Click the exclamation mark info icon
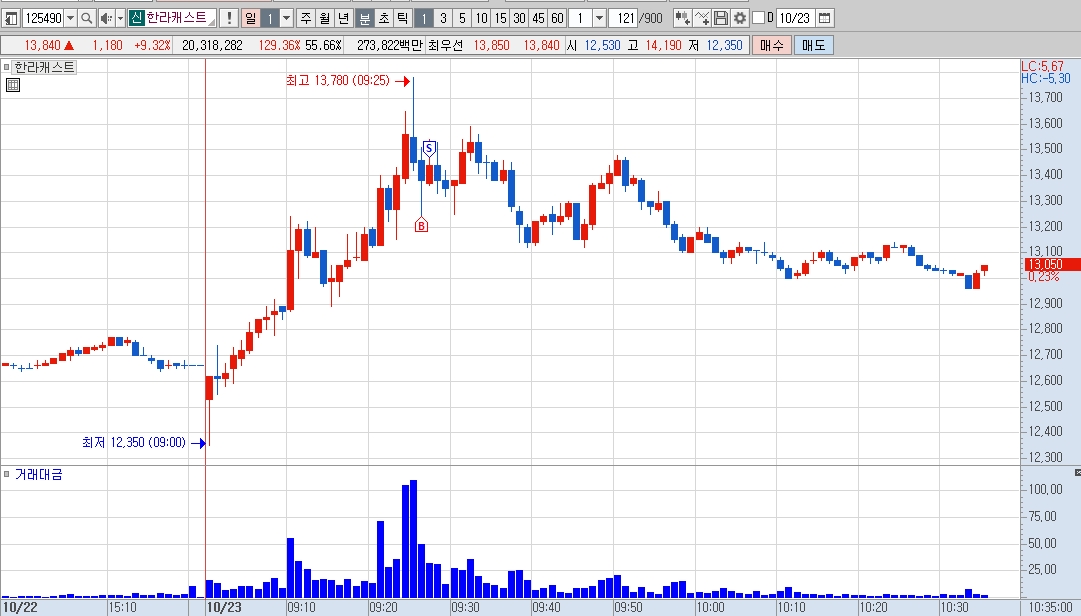Viewport: 1081px width, 616px height. (x=230, y=18)
